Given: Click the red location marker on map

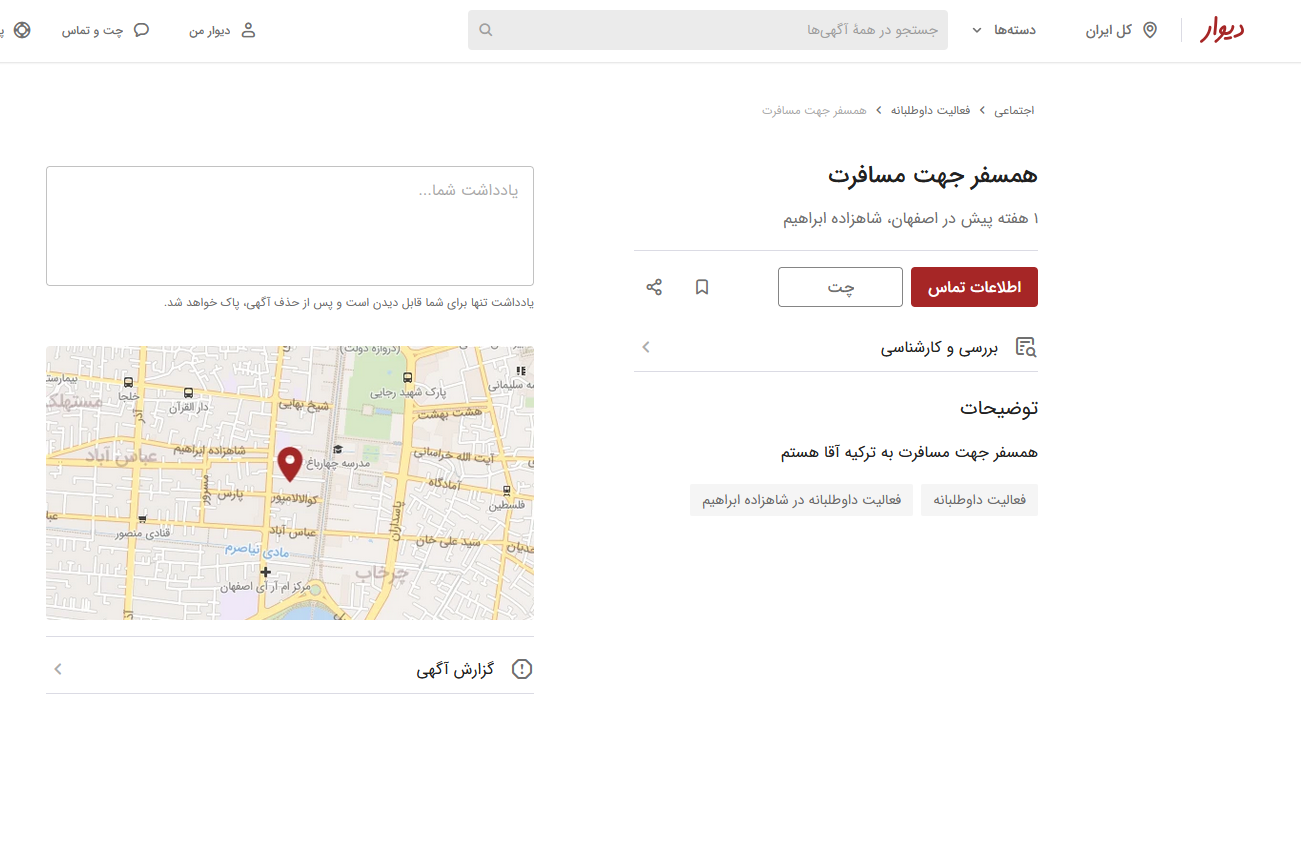Looking at the screenshot, I should [290, 465].
